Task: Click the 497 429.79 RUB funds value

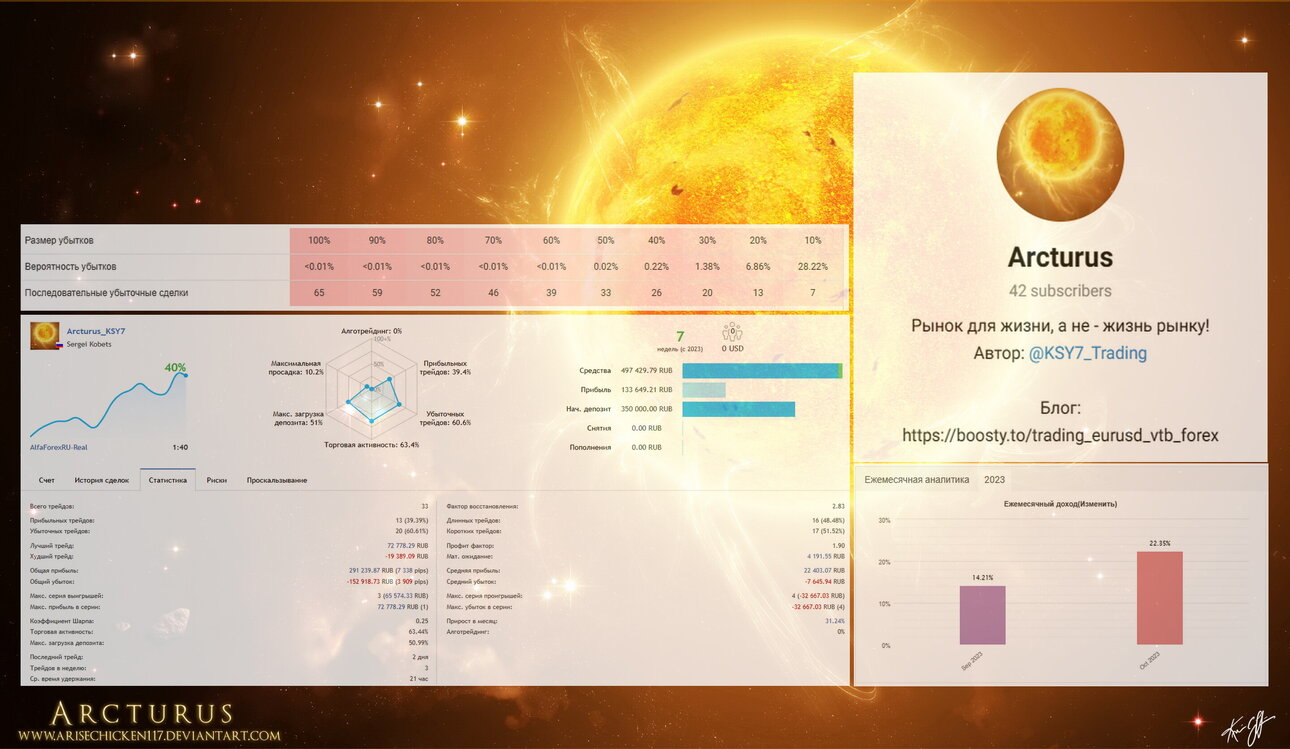Action: click(646, 371)
